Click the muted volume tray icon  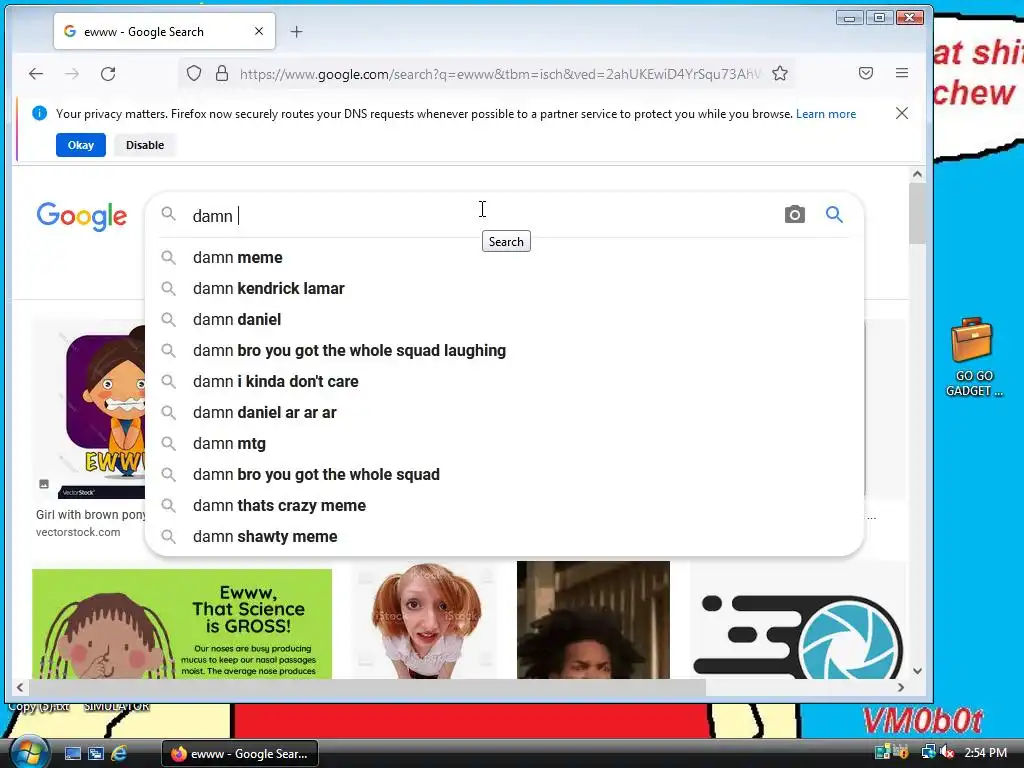947,753
